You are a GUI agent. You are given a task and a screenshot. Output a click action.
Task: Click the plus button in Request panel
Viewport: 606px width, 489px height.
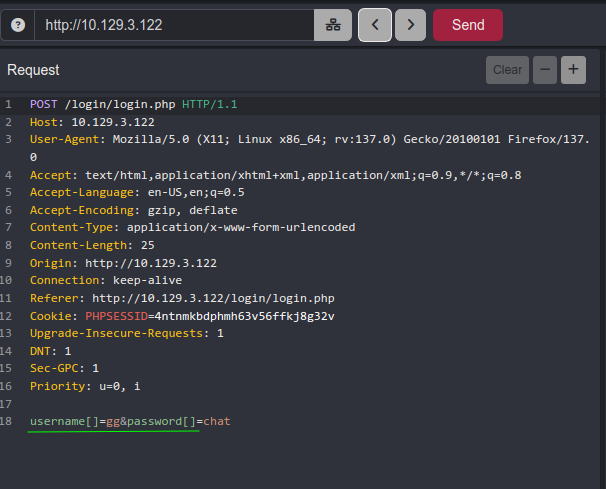pyautogui.click(x=573, y=70)
